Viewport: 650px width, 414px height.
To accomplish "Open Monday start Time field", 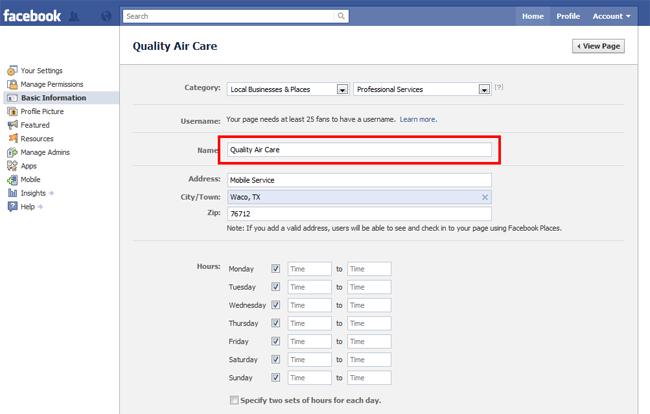I will click(x=310, y=269).
